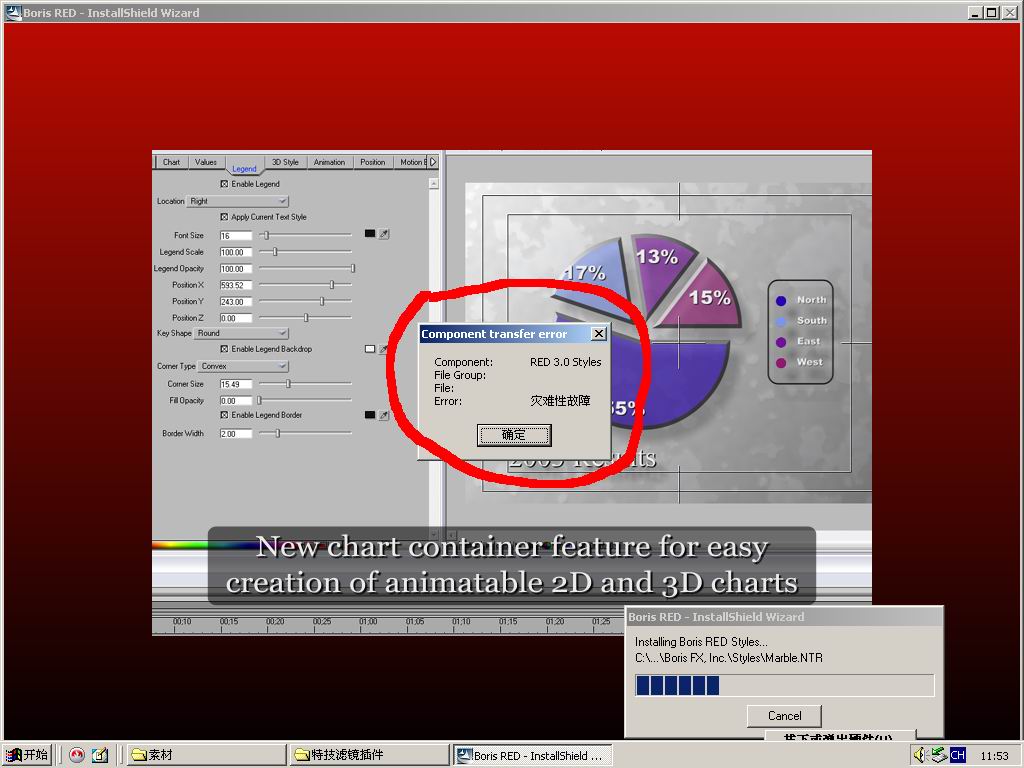The height and width of the screenshot is (768, 1024).
Task: Switch to the Values tab
Action: coord(206,162)
